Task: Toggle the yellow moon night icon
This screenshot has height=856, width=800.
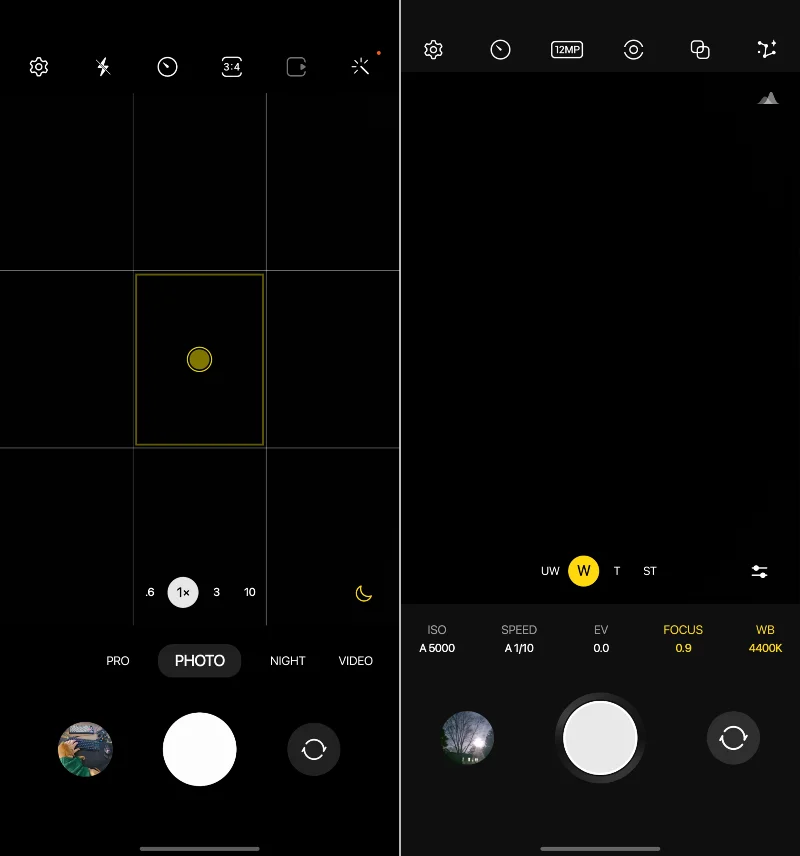Action: click(364, 594)
